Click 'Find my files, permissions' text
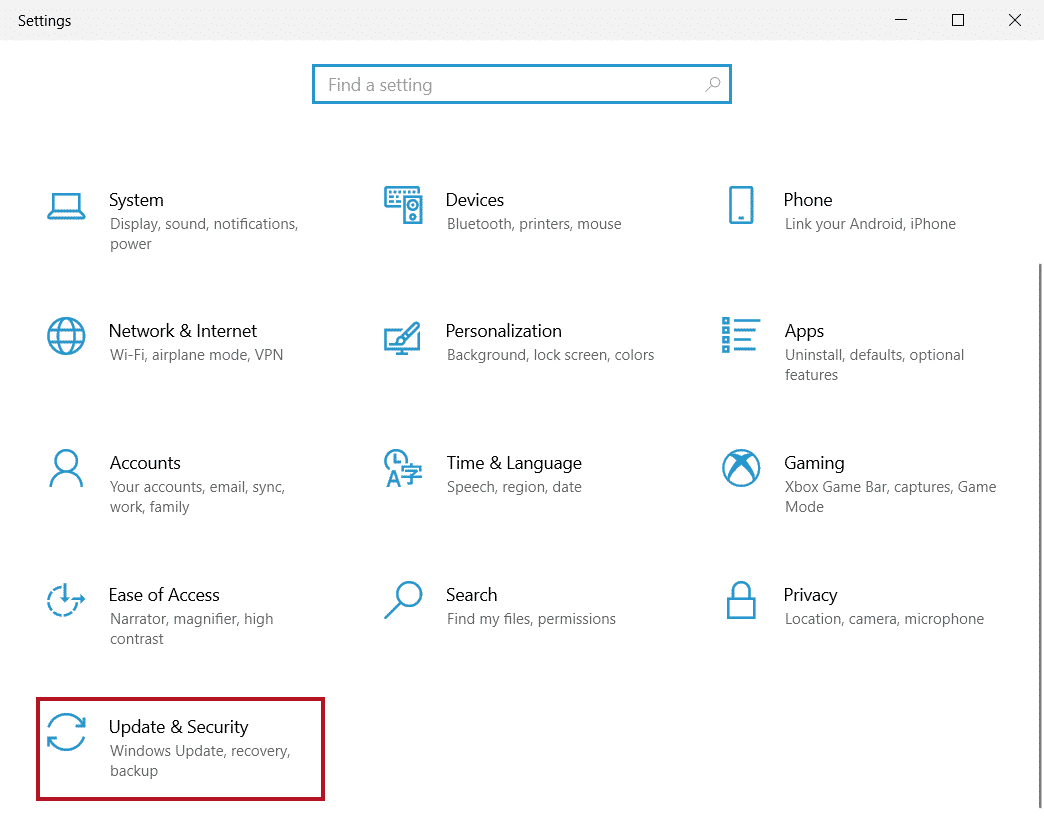 click(531, 619)
